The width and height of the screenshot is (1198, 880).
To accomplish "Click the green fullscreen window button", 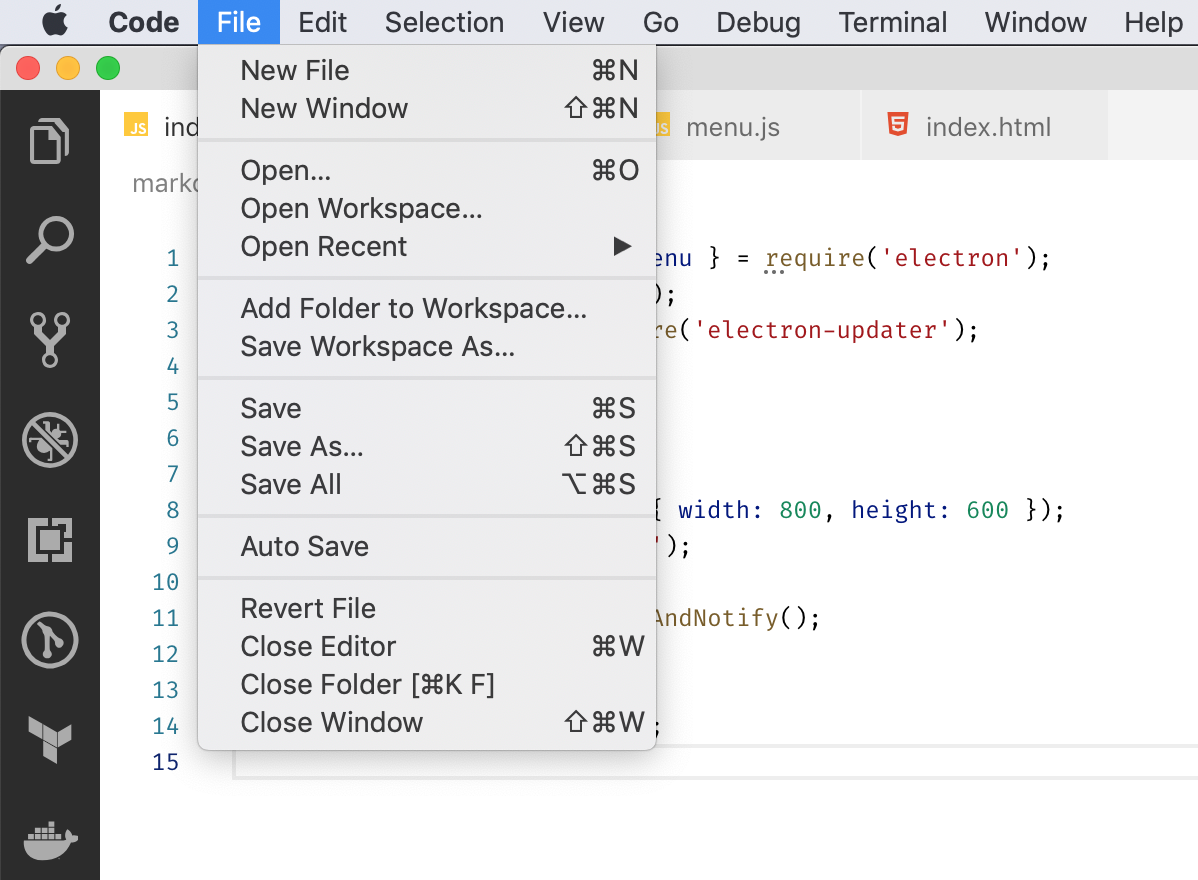I will (x=108, y=69).
